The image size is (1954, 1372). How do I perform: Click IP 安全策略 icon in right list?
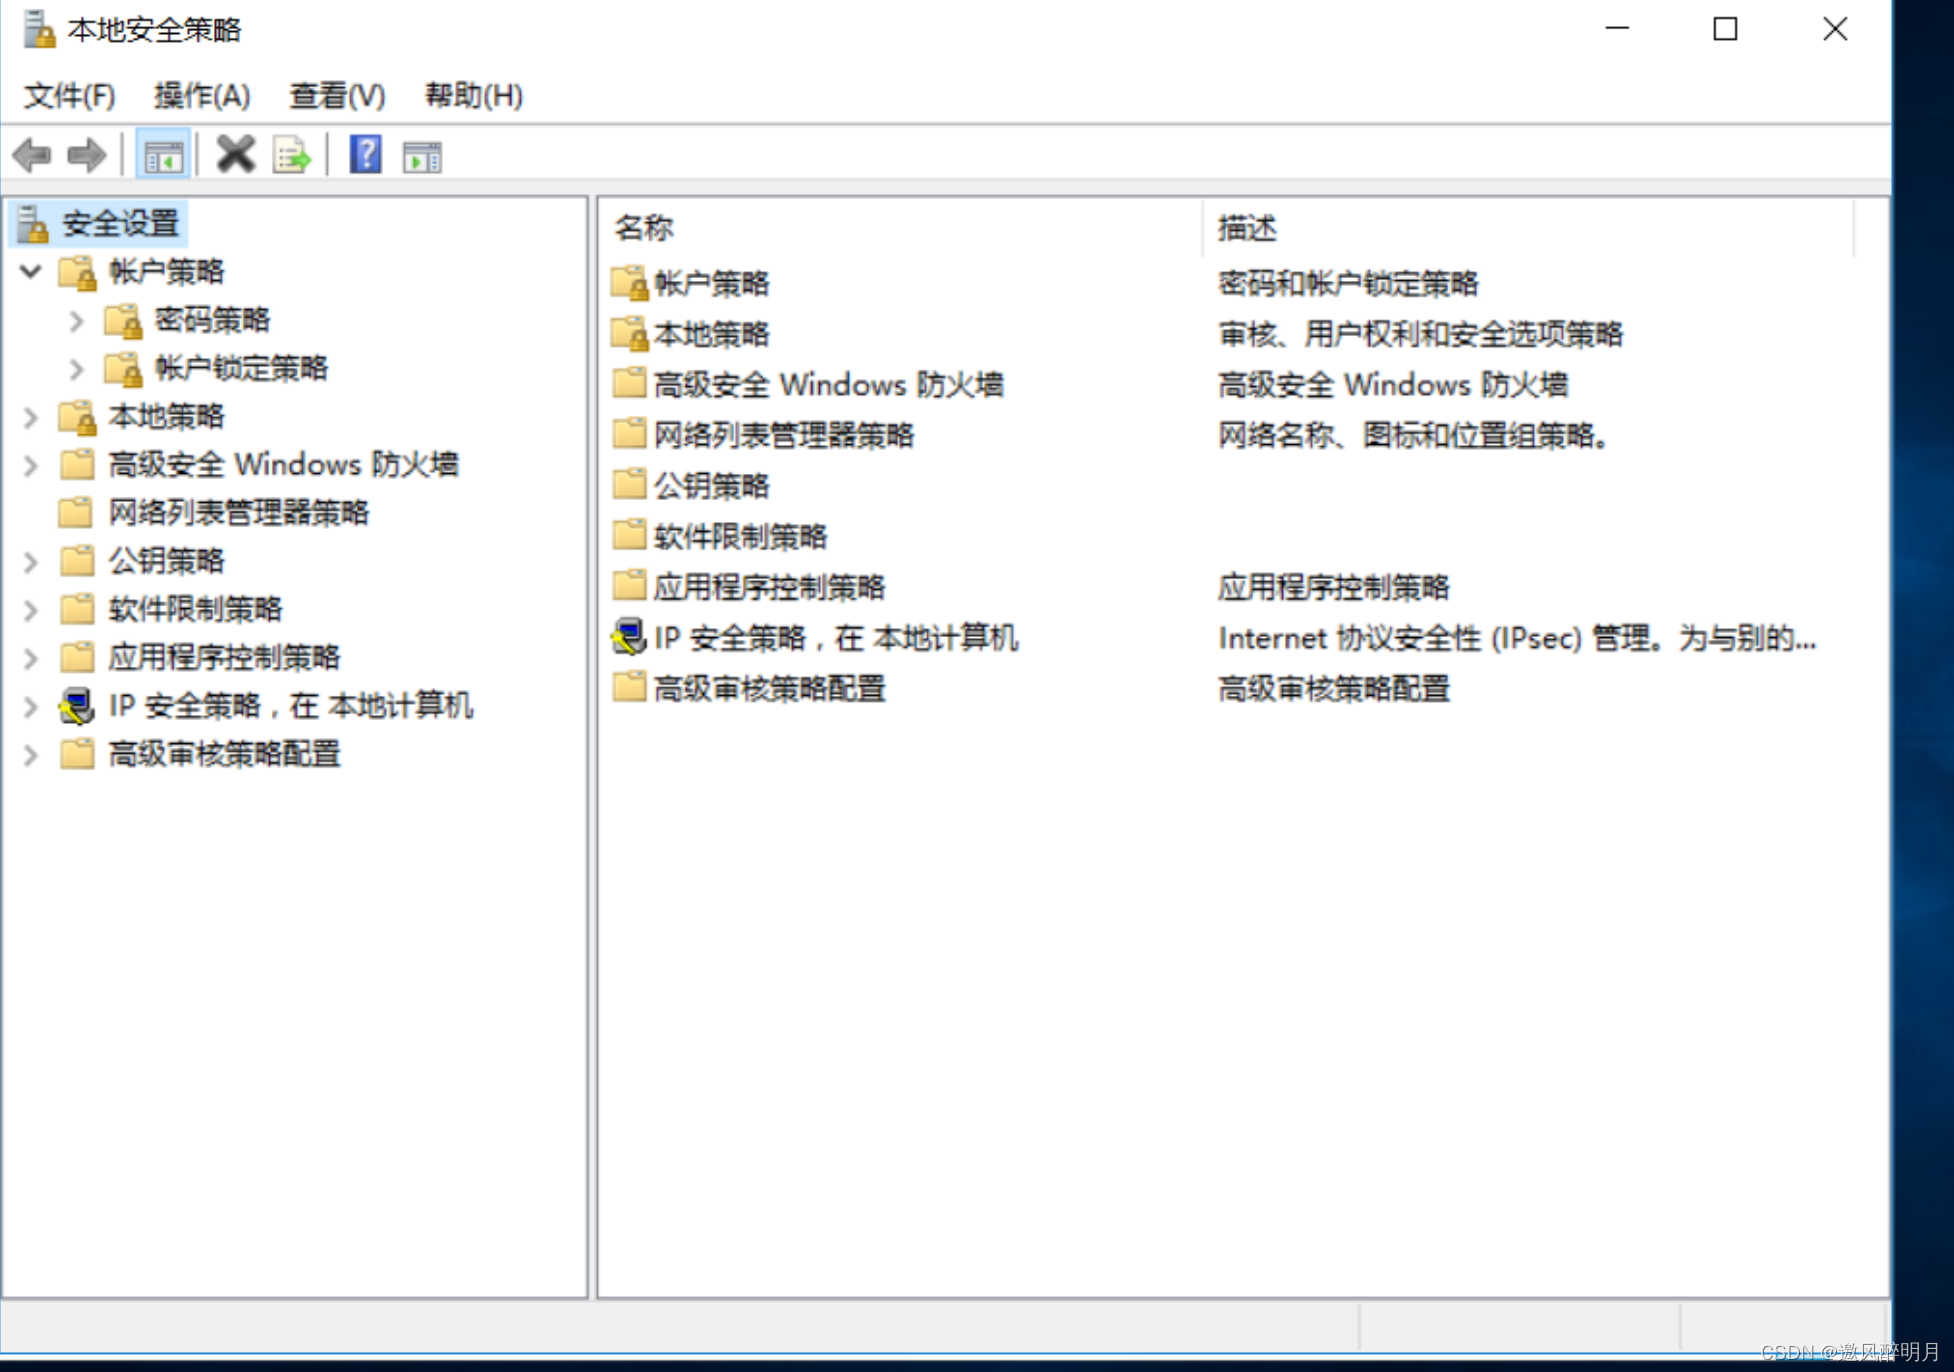(629, 637)
